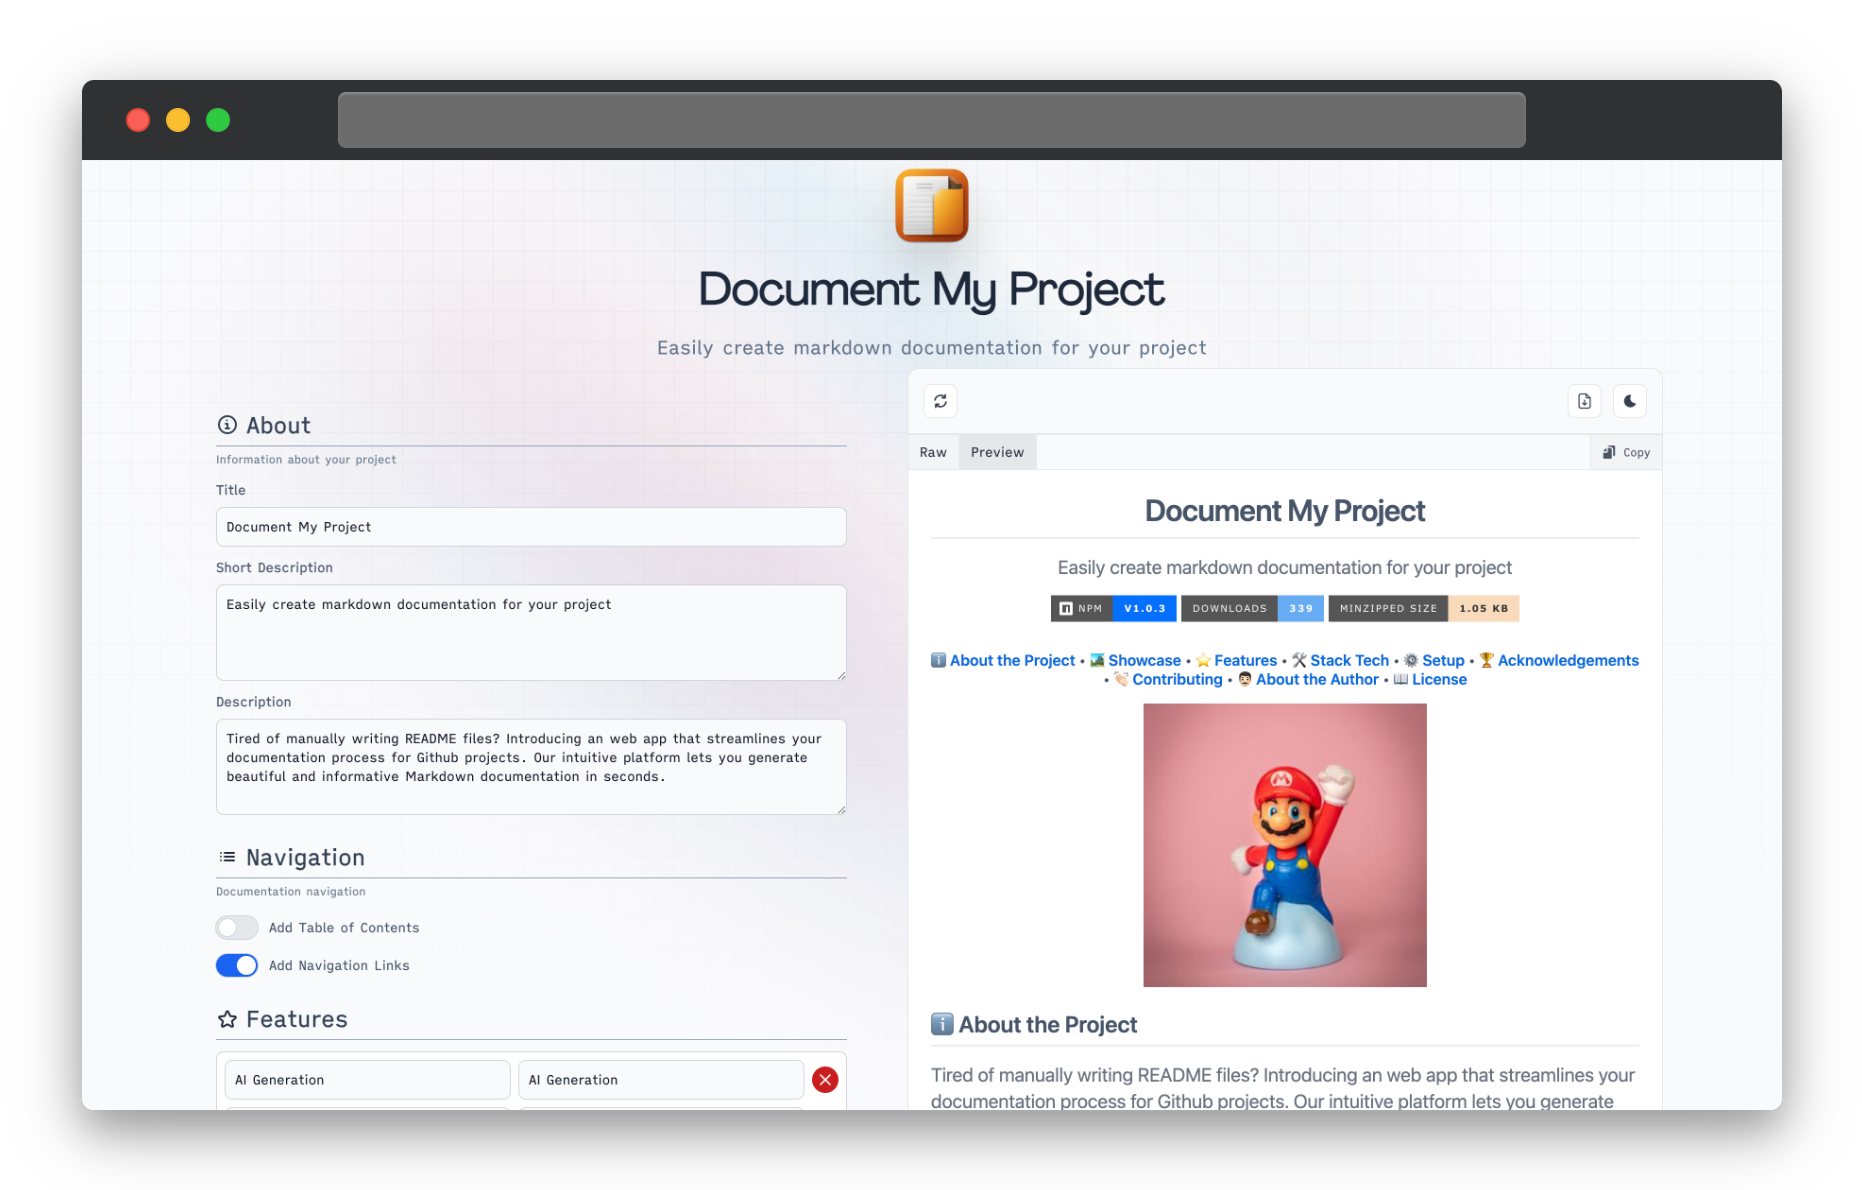Click the browser address bar
The height and width of the screenshot is (1190, 1862).
pyautogui.click(x=931, y=120)
